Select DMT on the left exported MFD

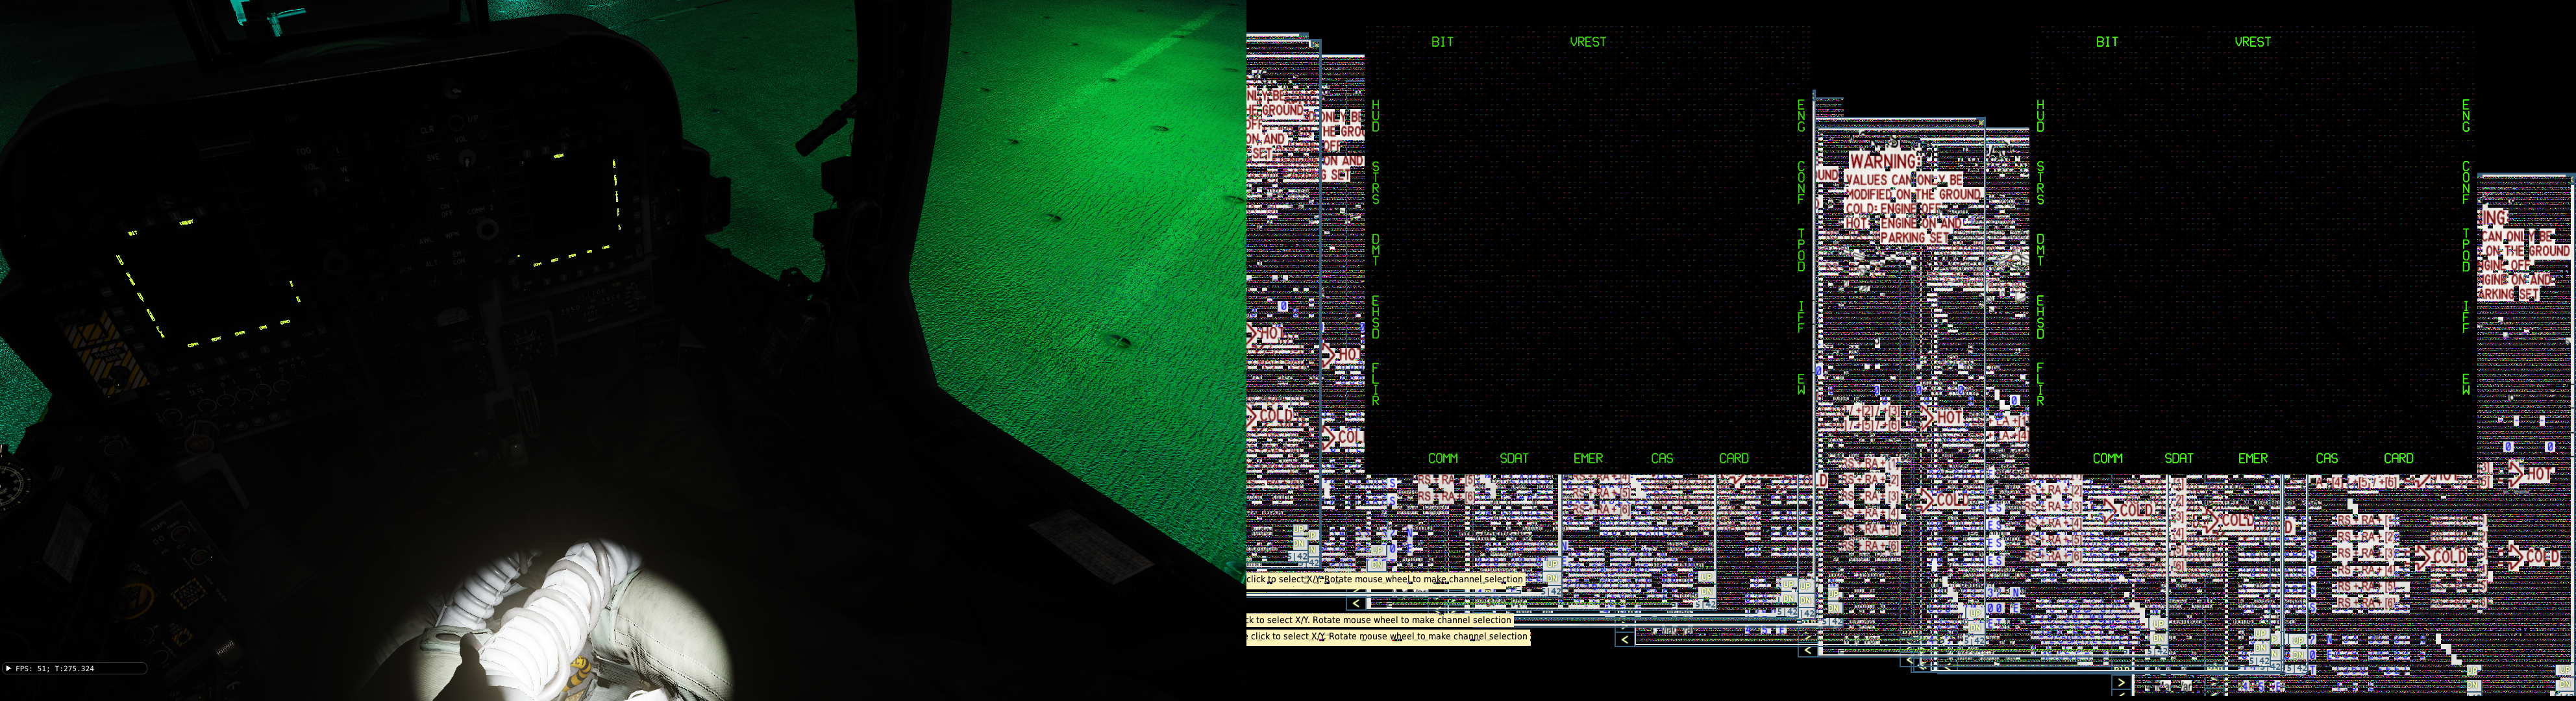[x=1376, y=250]
